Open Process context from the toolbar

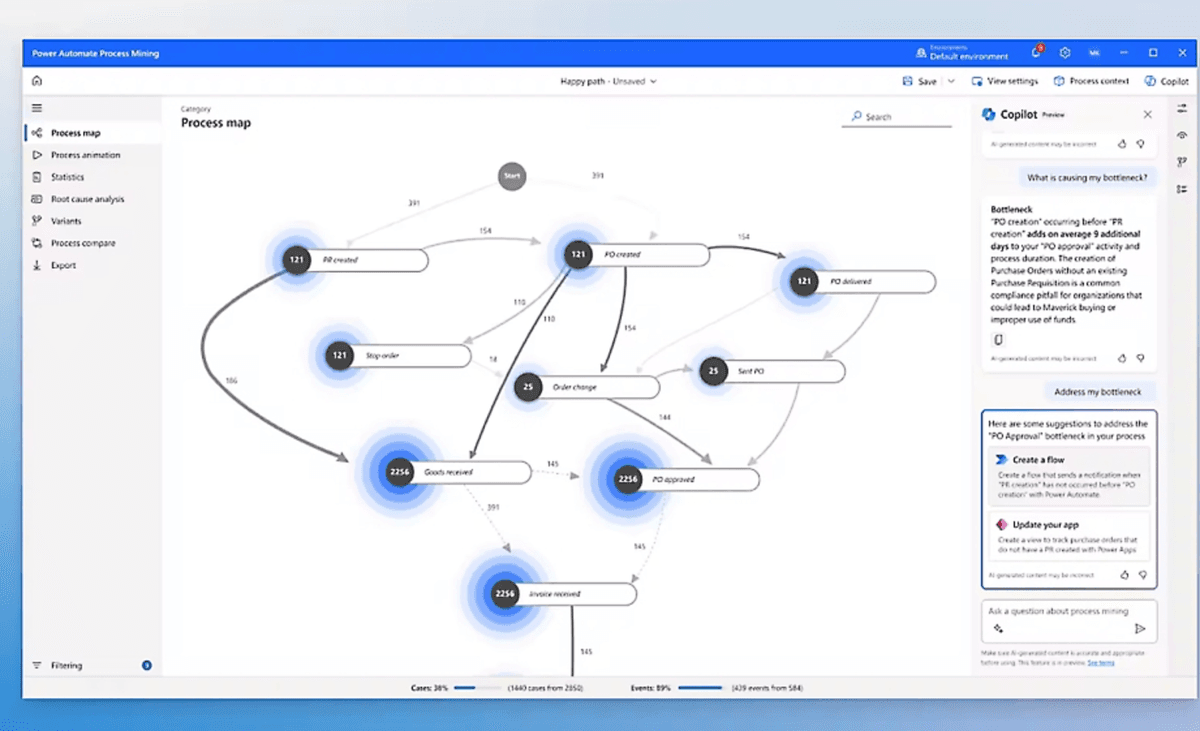coord(1090,81)
